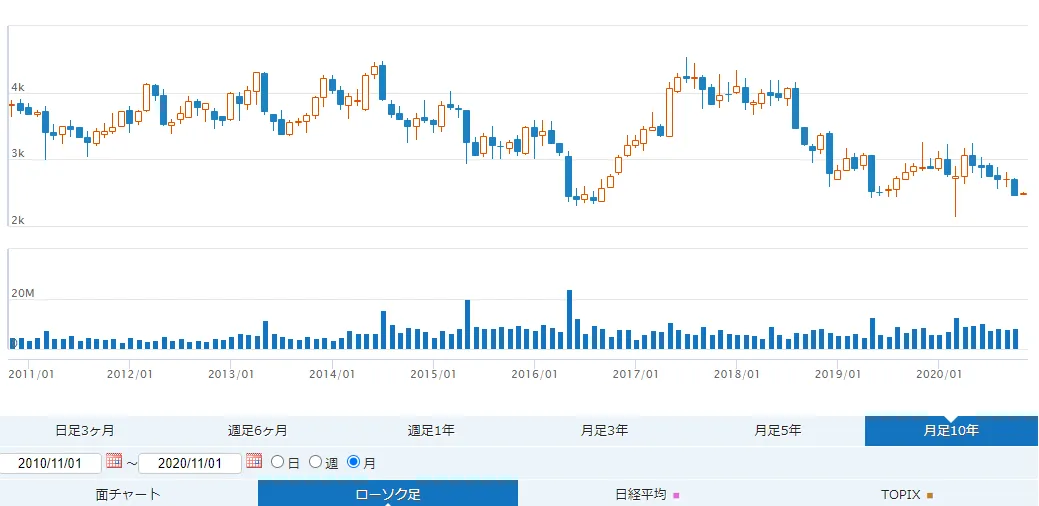The image size is (1039, 506).
Task: Click the start date field 2010/11/01
Action: (x=50, y=463)
